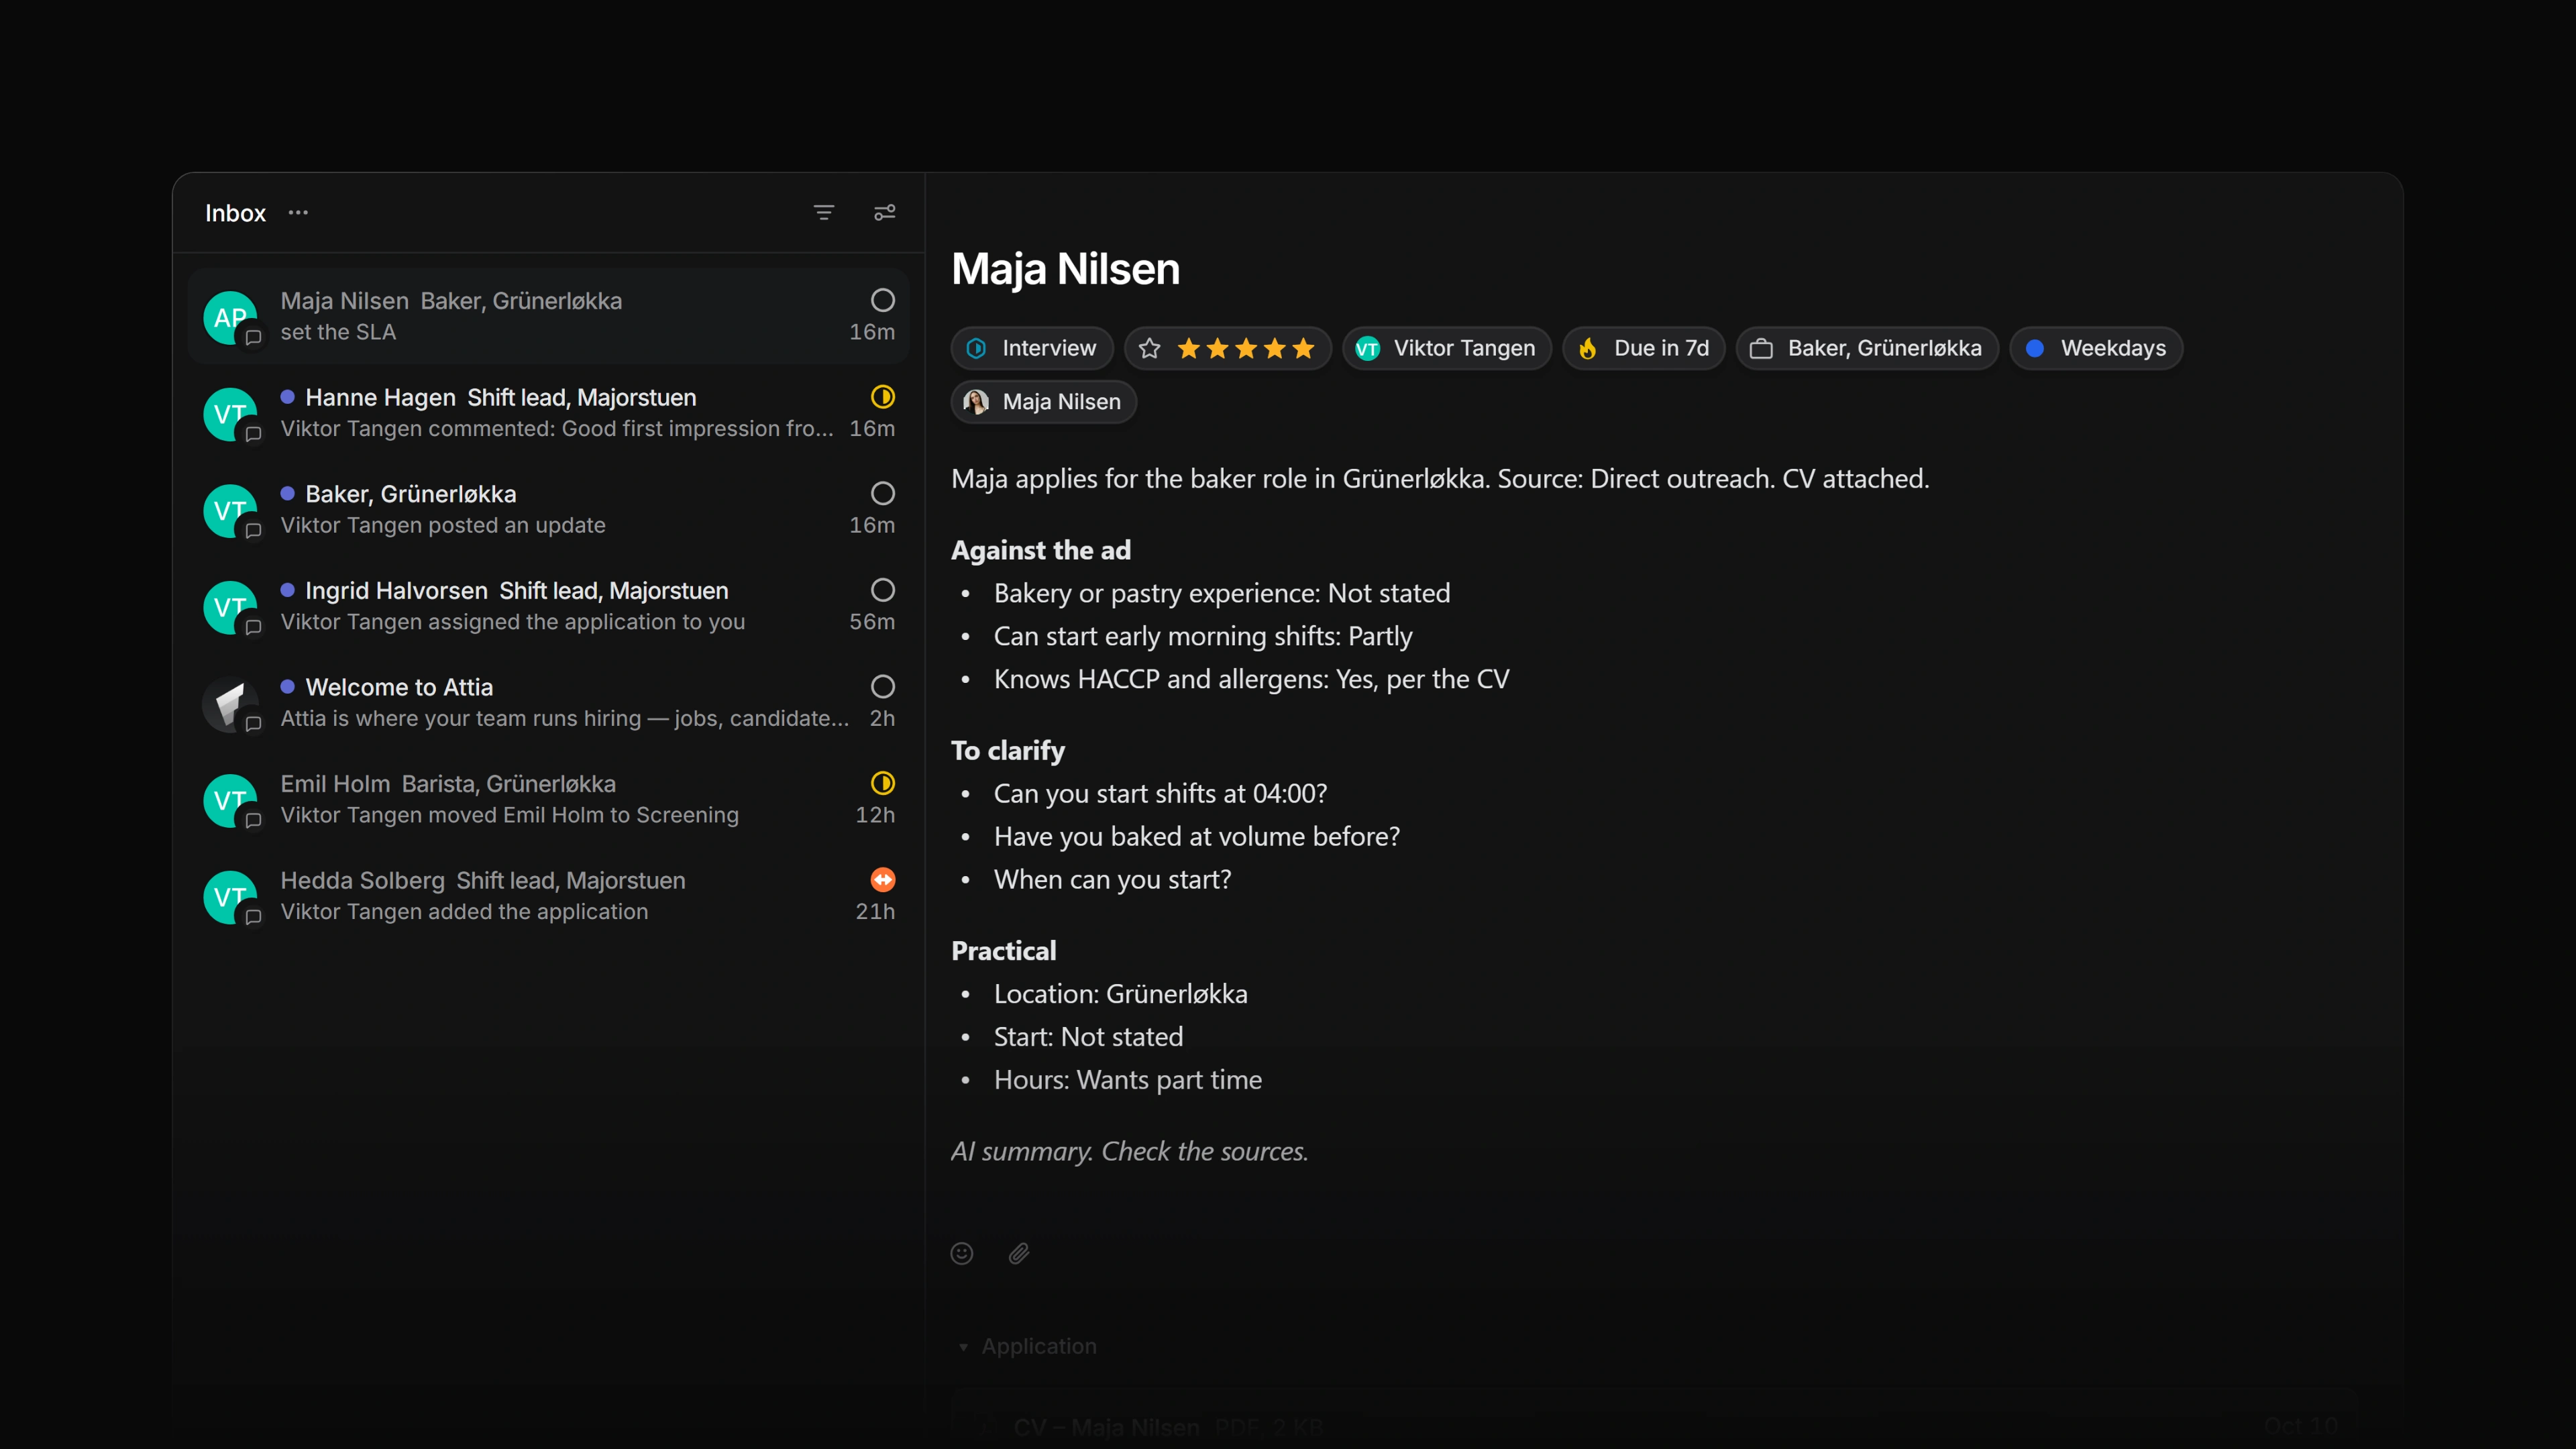
Task: Open the Inbox more options menu
Action: point(298,213)
